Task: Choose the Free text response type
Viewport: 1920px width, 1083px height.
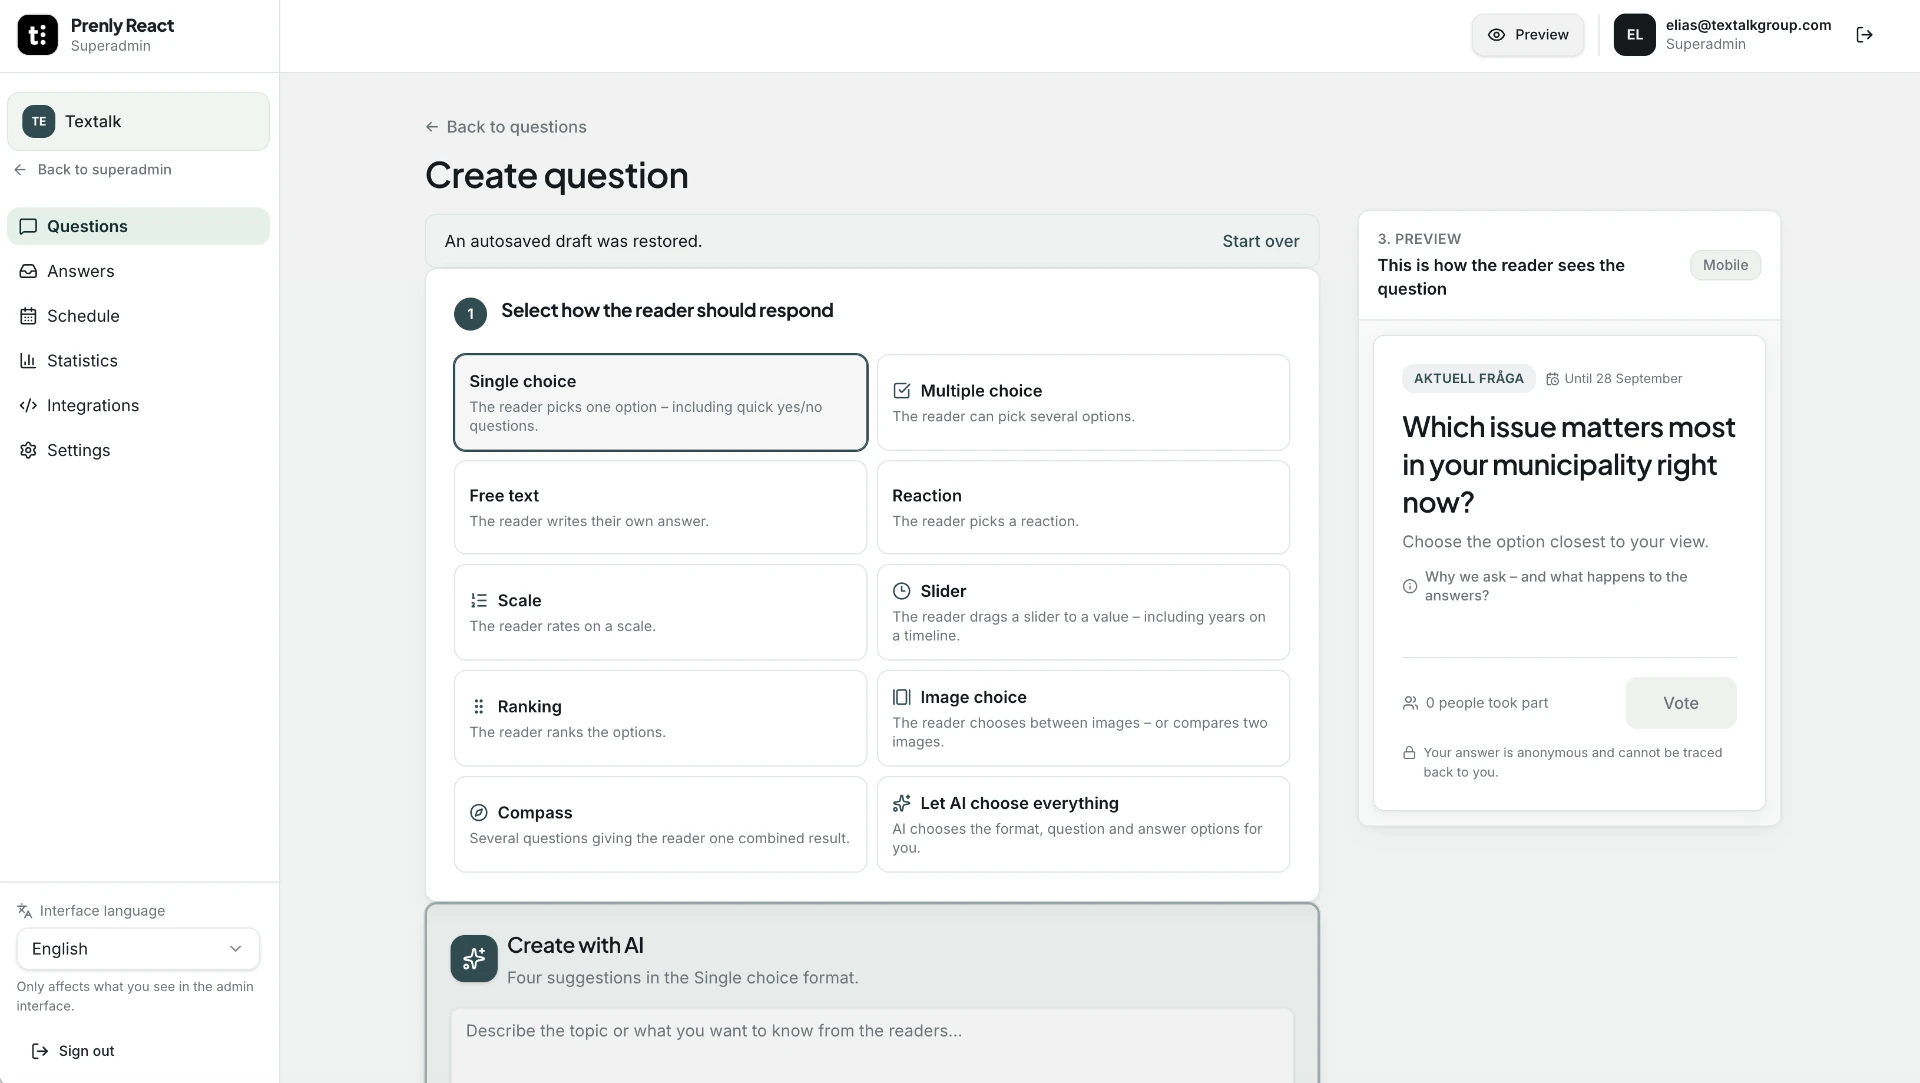Action: click(660, 507)
